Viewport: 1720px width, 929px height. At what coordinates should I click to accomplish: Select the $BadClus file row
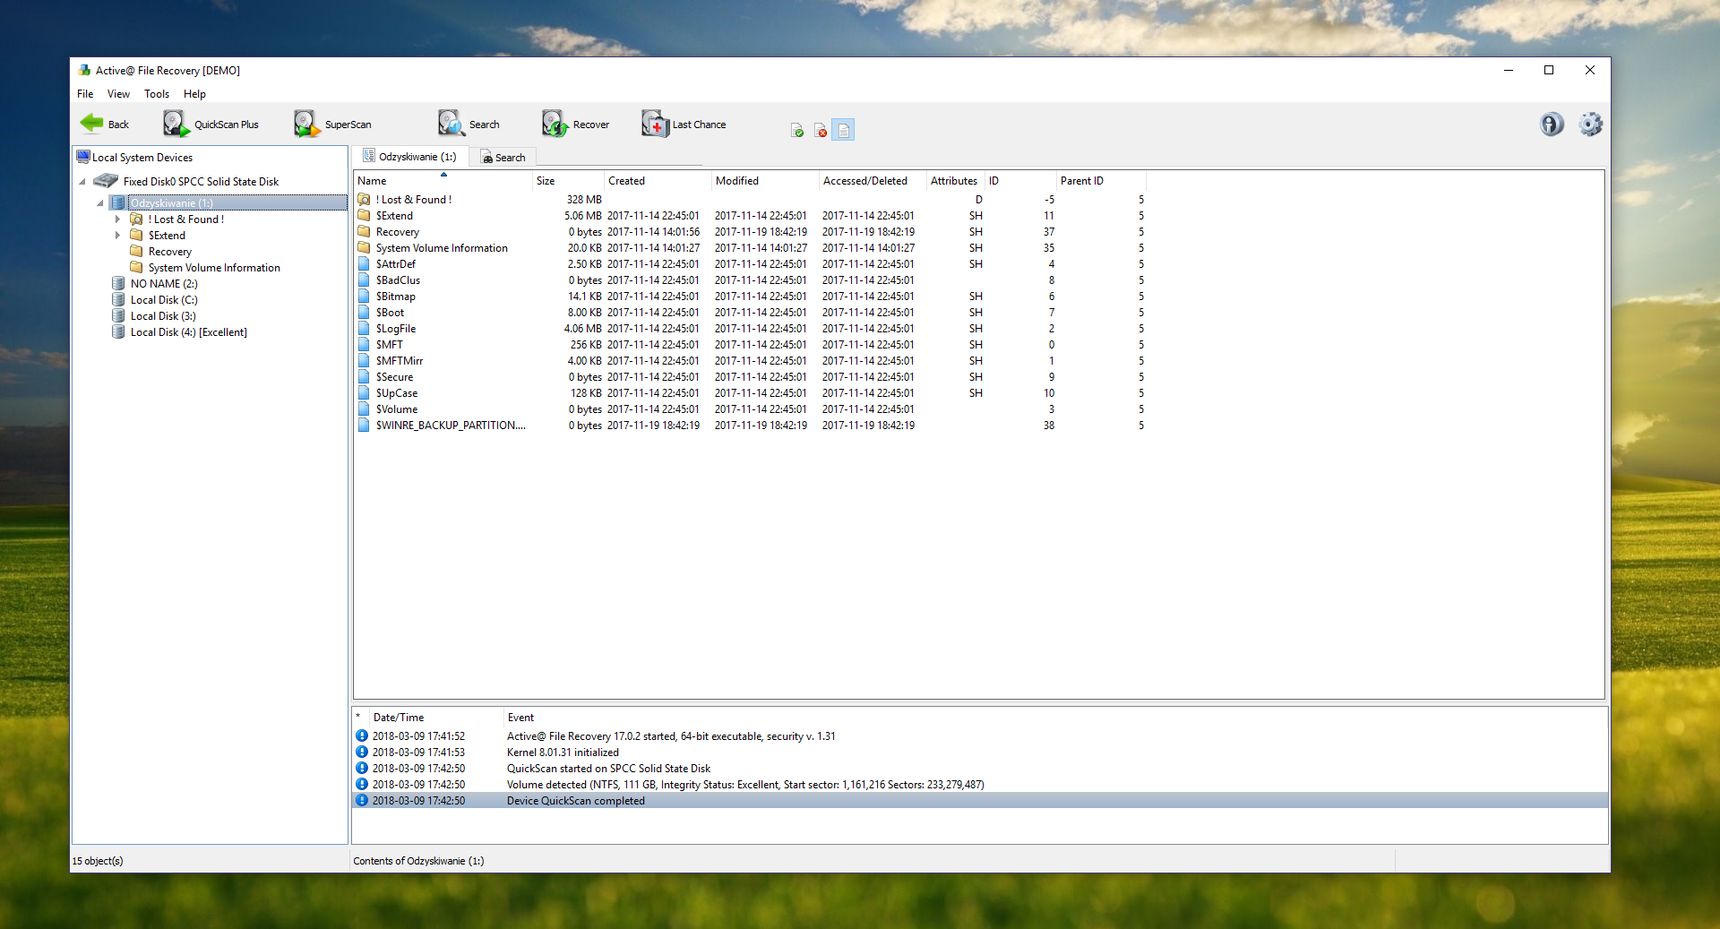(x=750, y=280)
